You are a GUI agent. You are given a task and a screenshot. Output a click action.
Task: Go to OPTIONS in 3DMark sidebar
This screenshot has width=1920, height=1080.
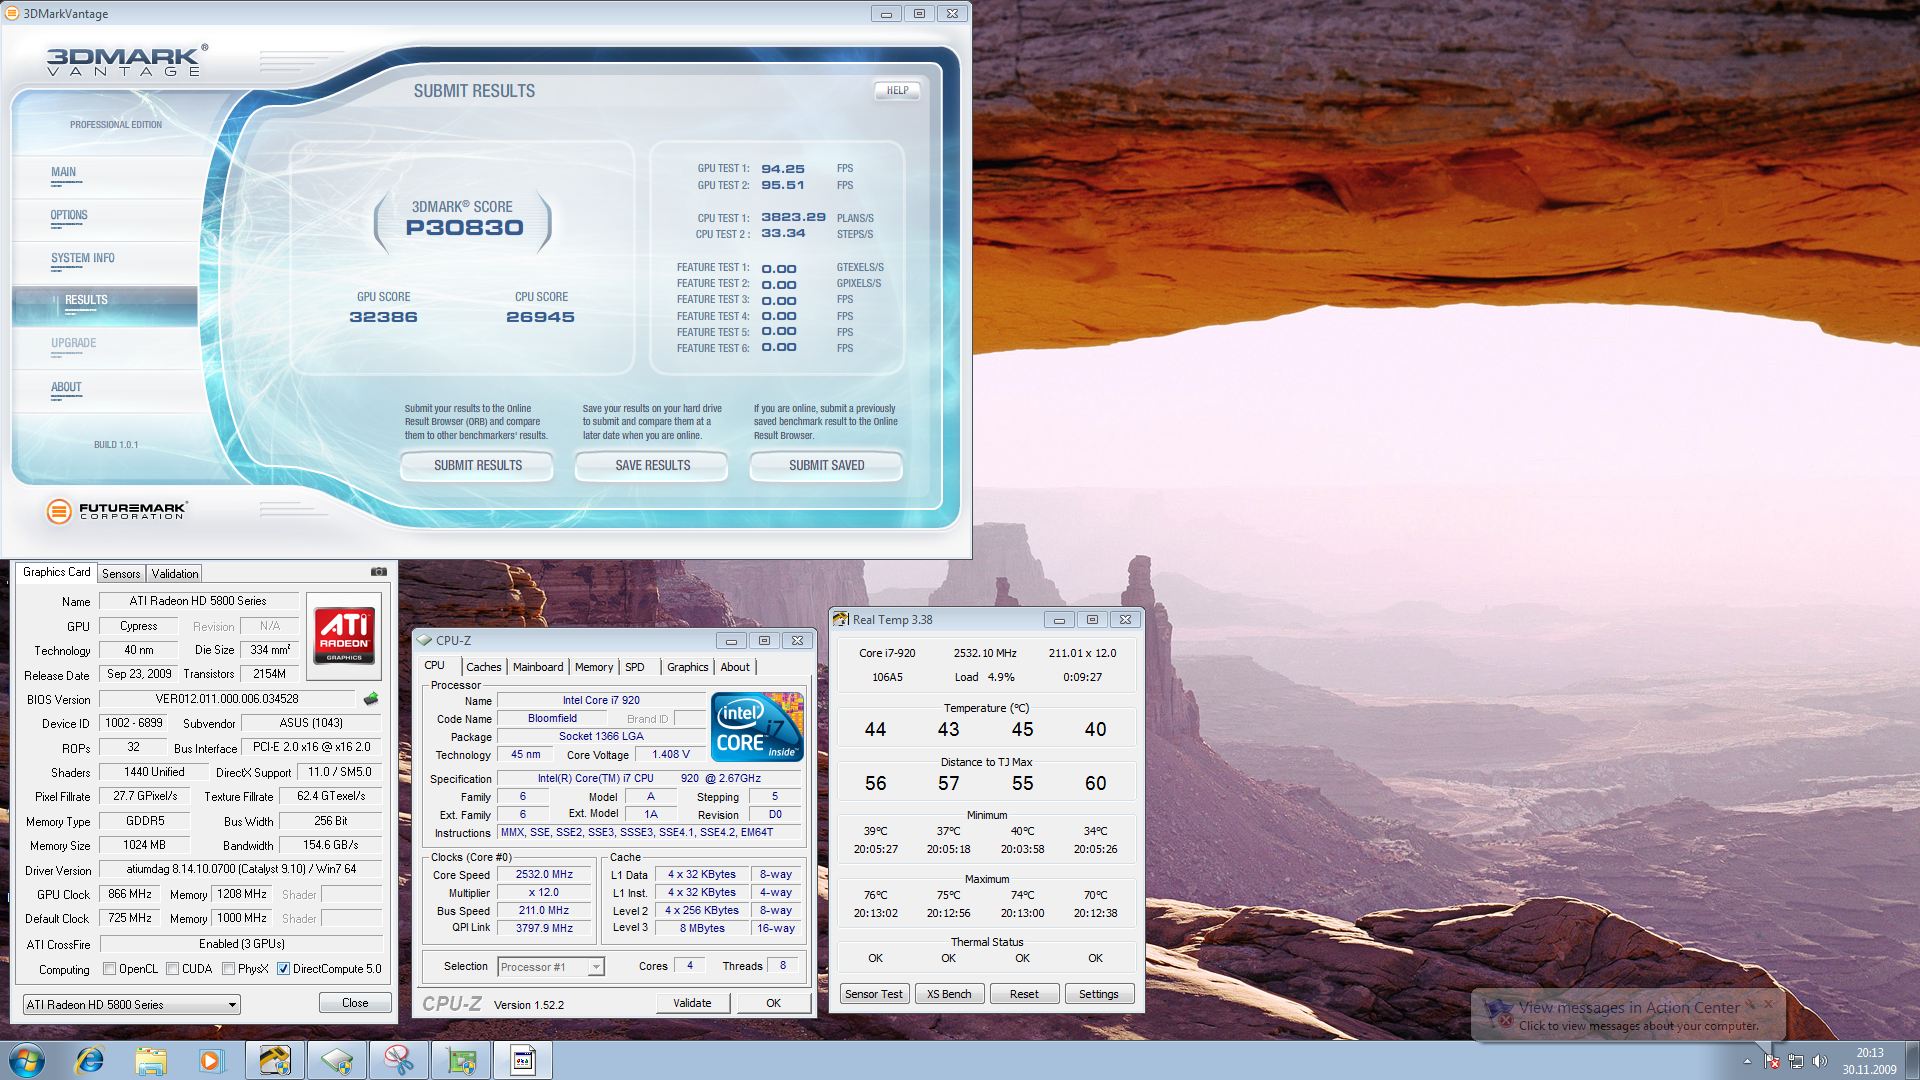point(69,216)
